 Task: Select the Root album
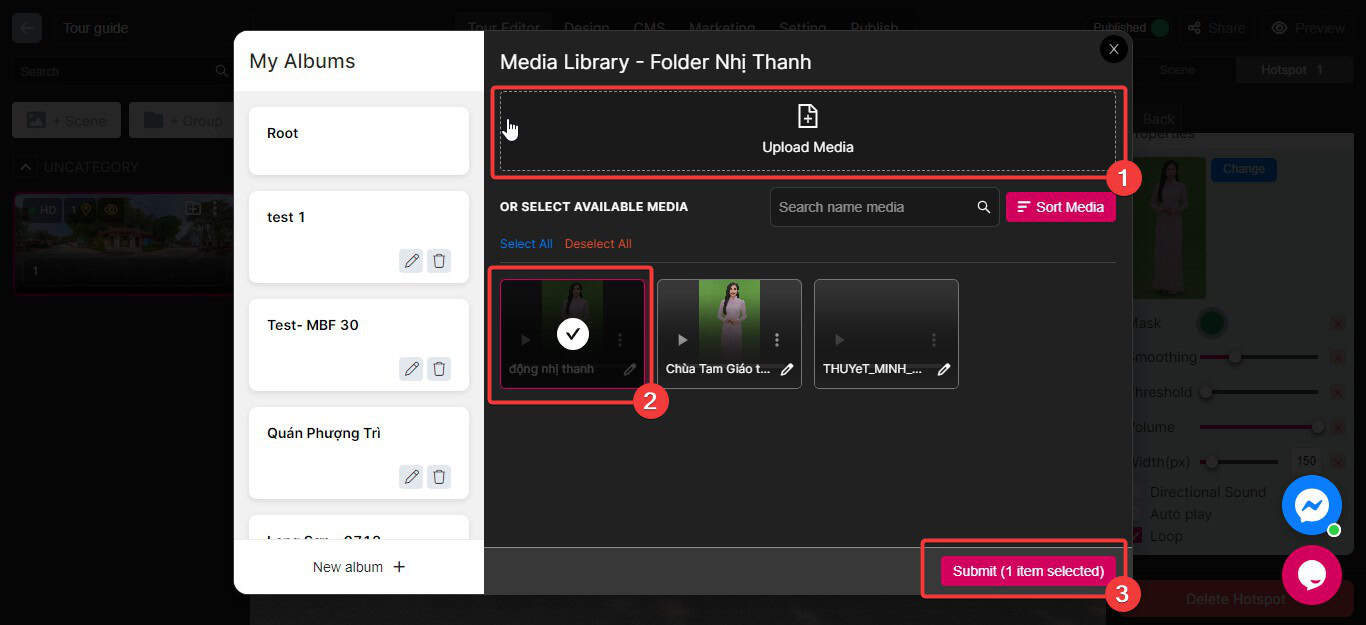[358, 140]
